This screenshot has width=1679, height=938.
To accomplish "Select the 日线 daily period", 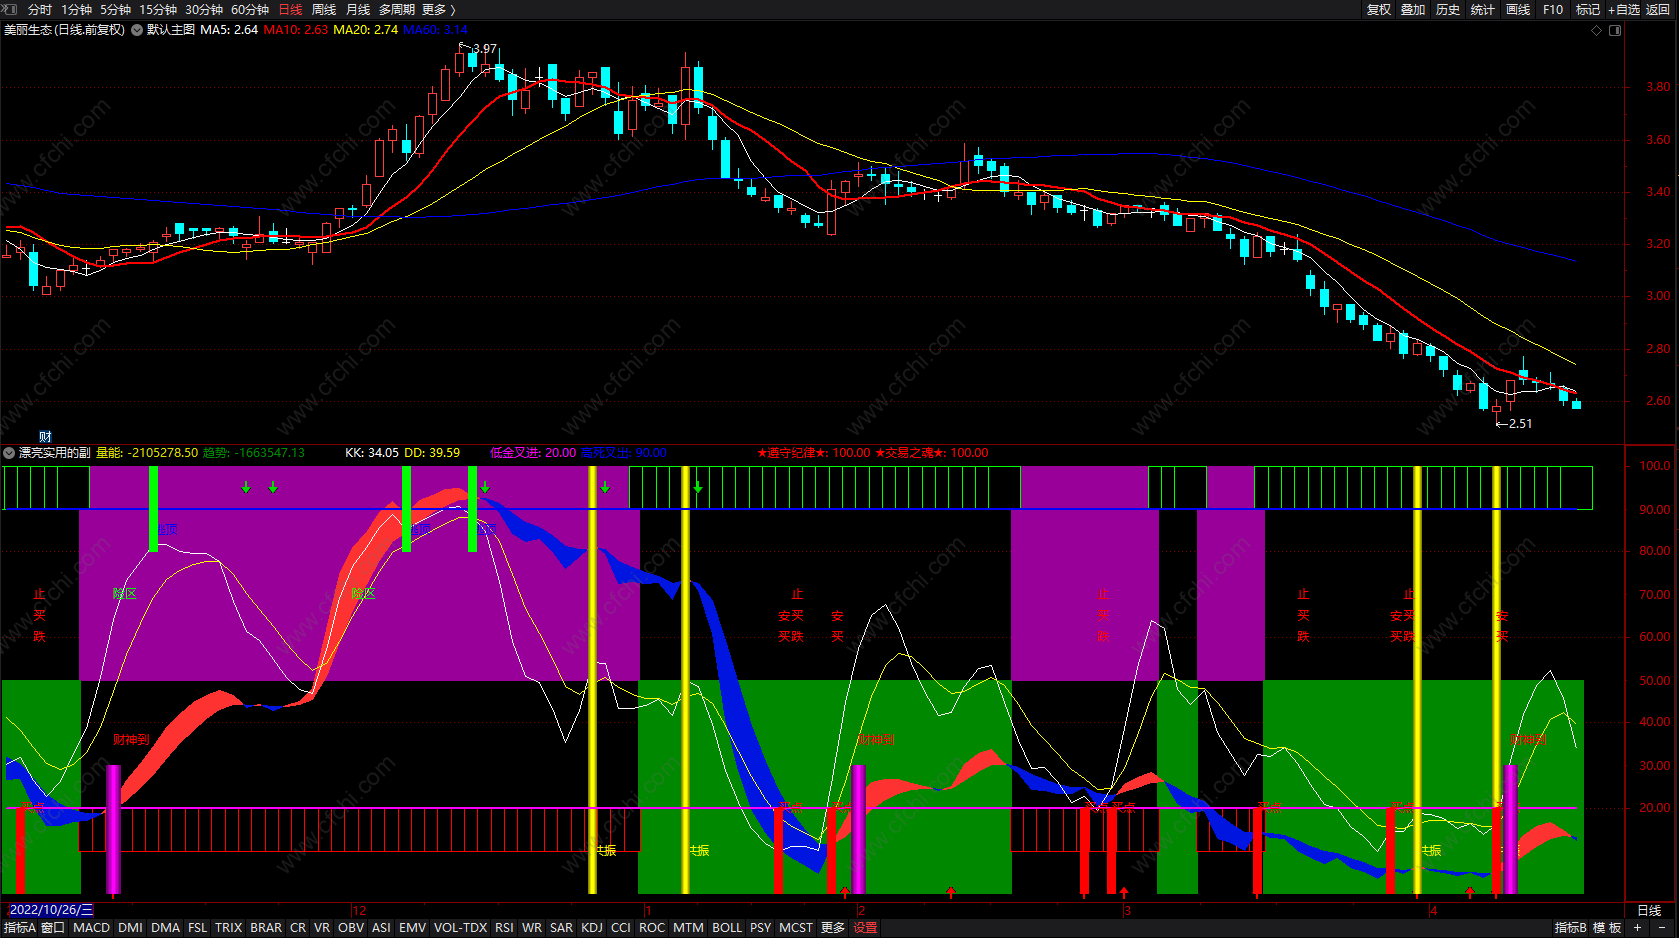I will pos(290,9).
